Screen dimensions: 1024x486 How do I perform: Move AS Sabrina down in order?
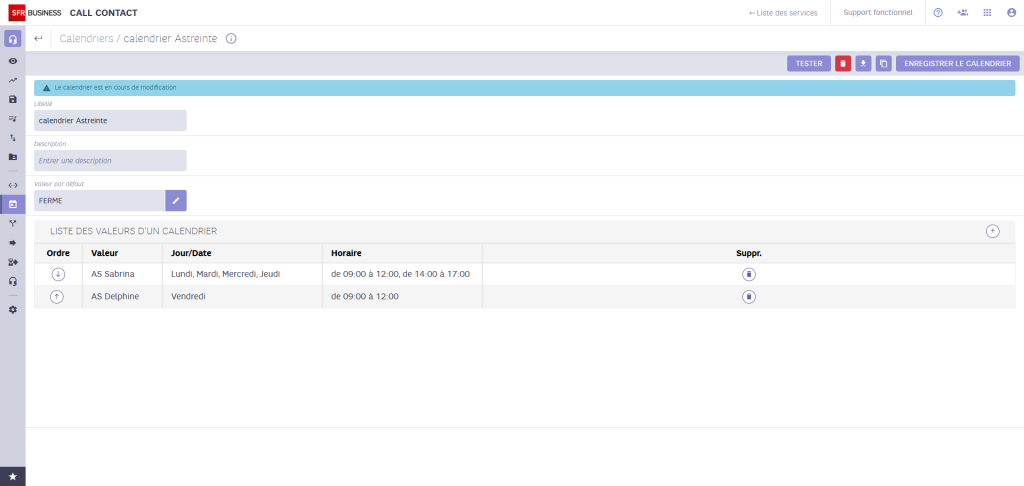[58, 274]
